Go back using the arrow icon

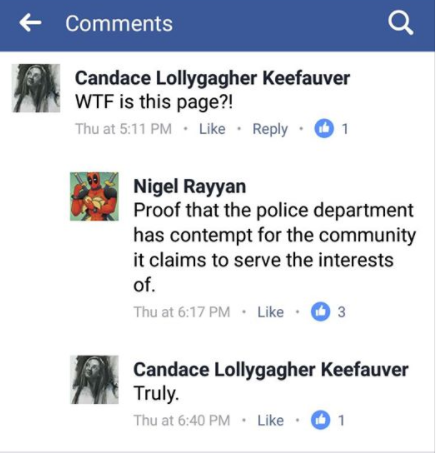click(x=30, y=23)
